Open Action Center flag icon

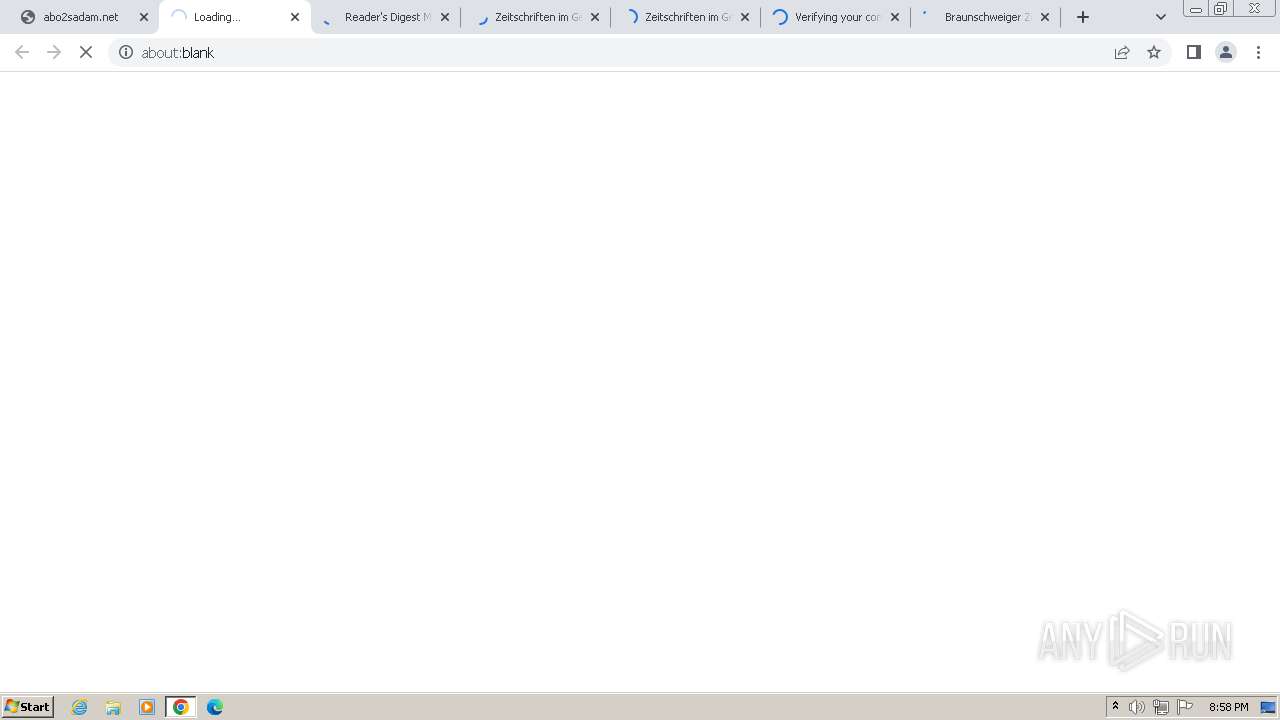1185,707
